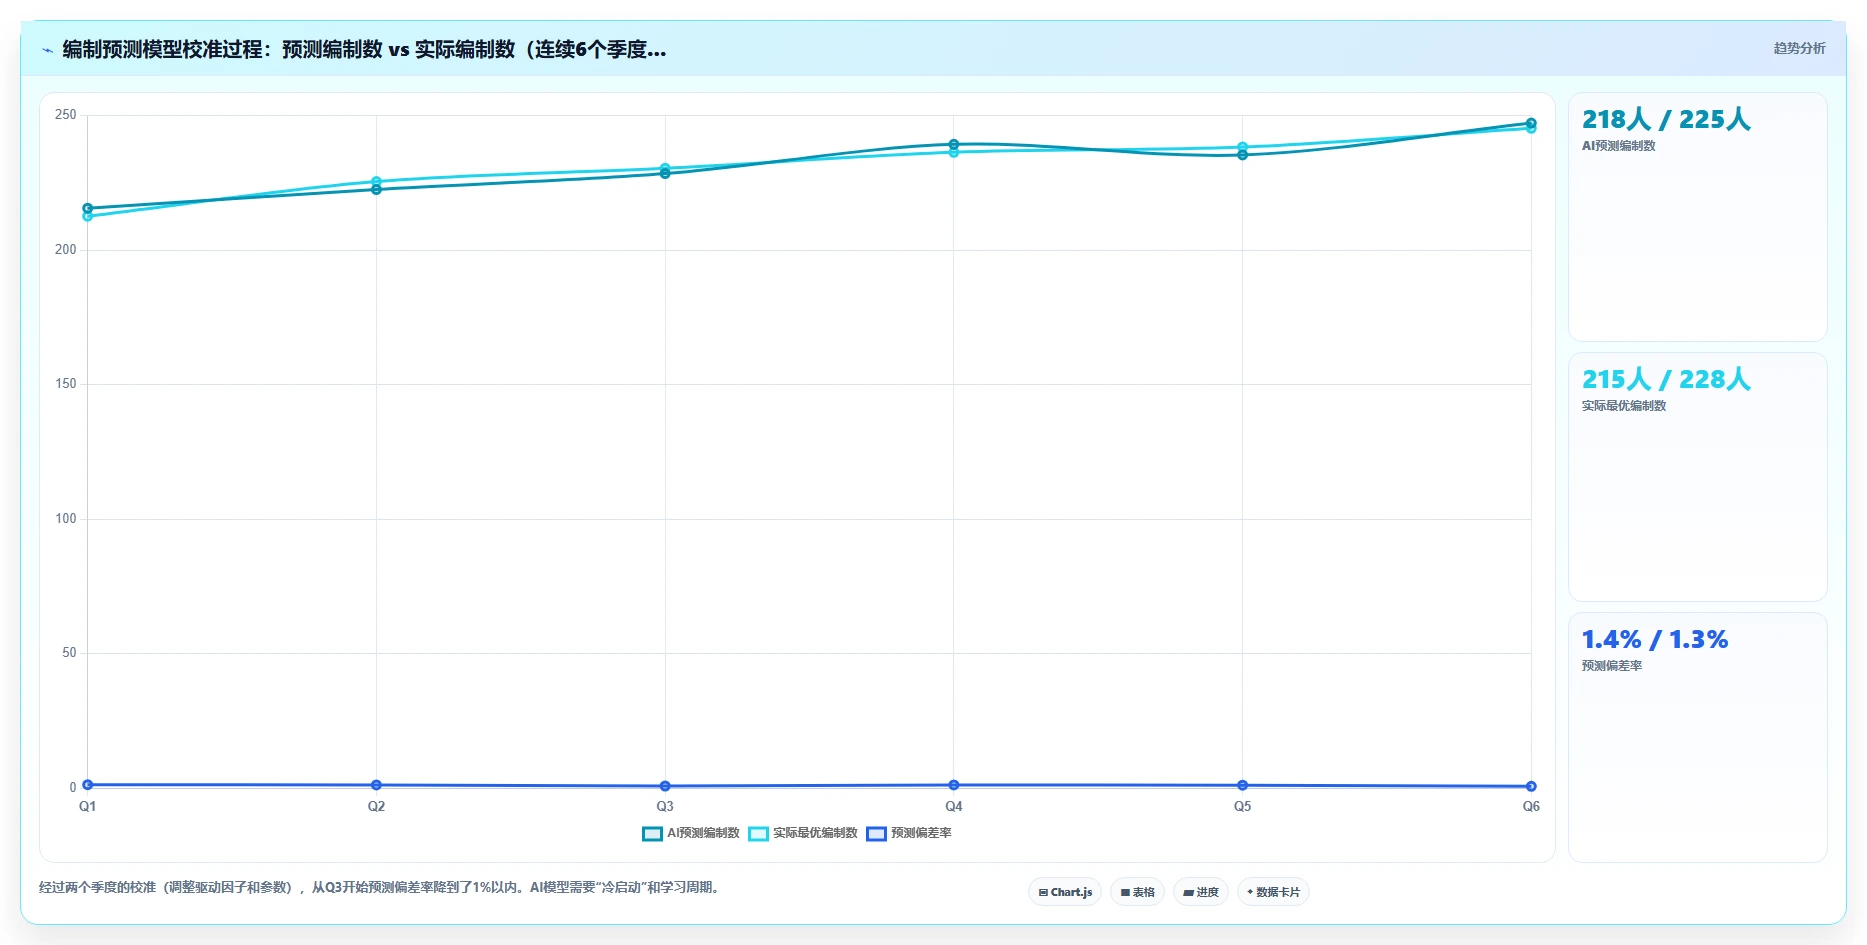This screenshot has height=945, width=1867.
Task: Click the 215人 / 228人 stat card
Action: point(1698,477)
